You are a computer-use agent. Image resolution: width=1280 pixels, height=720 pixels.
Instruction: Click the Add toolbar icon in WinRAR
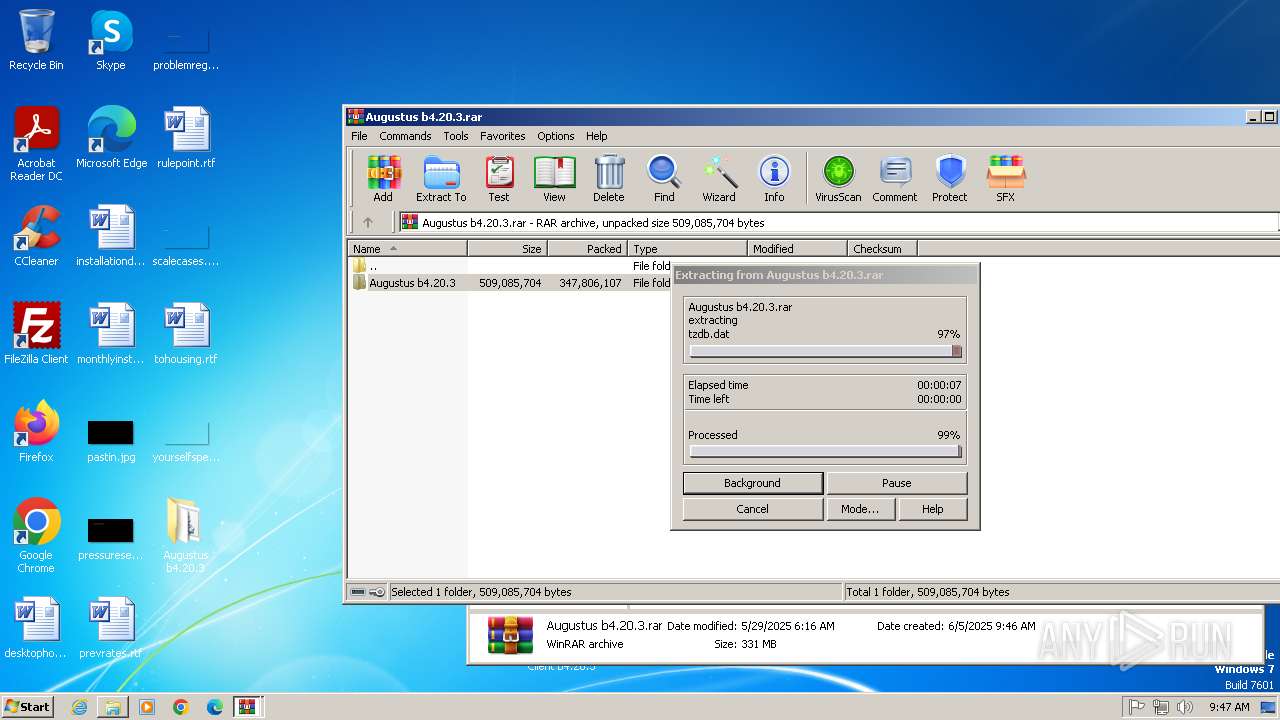383,179
